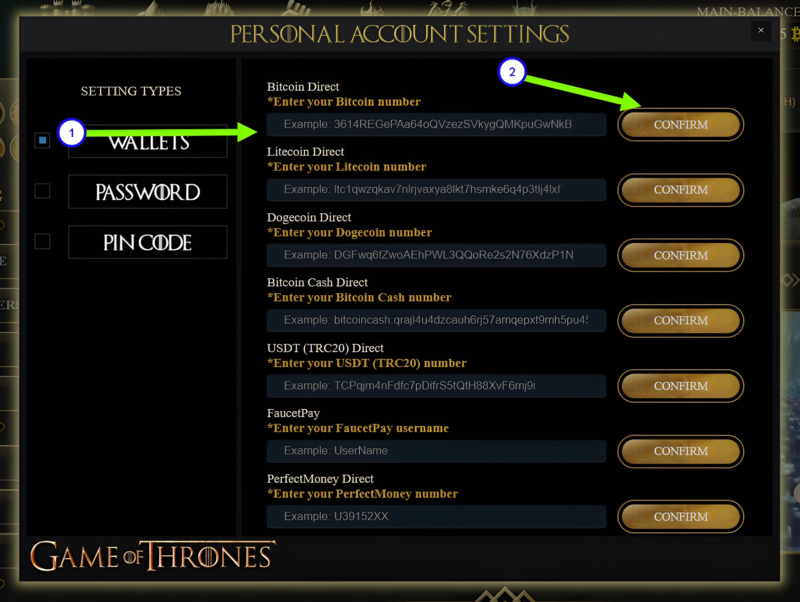This screenshot has width=800, height=602.
Task: Select the FaucetPay username field
Action: coord(436,451)
